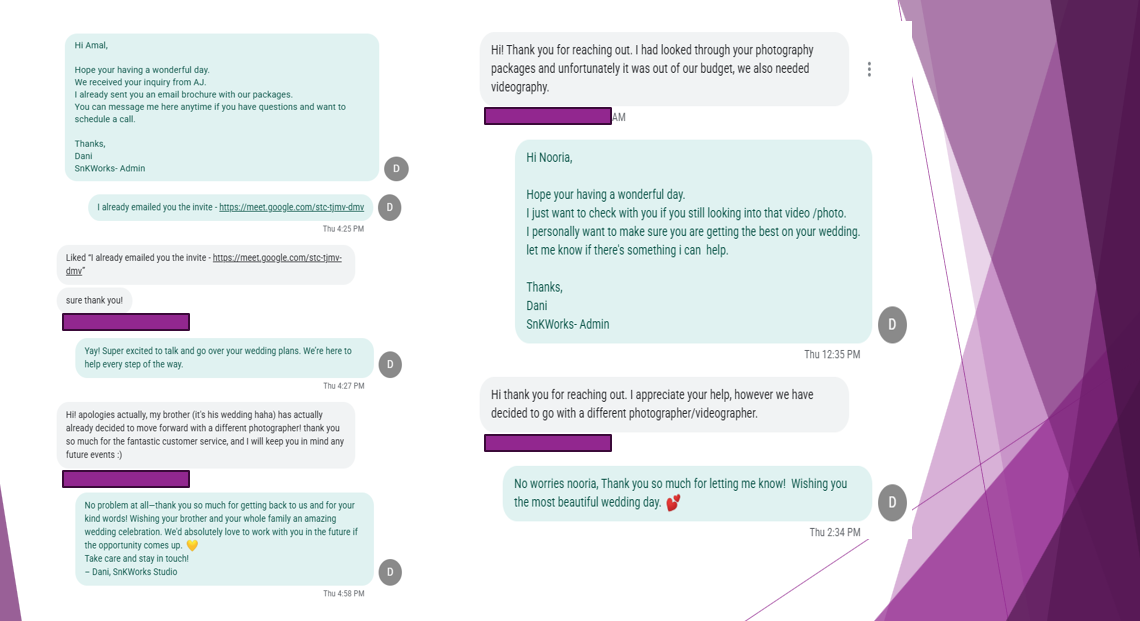Click the yellow heart emoji in Dani's reply
The height and width of the screenshot is (621, 1140).
(193, 546)
